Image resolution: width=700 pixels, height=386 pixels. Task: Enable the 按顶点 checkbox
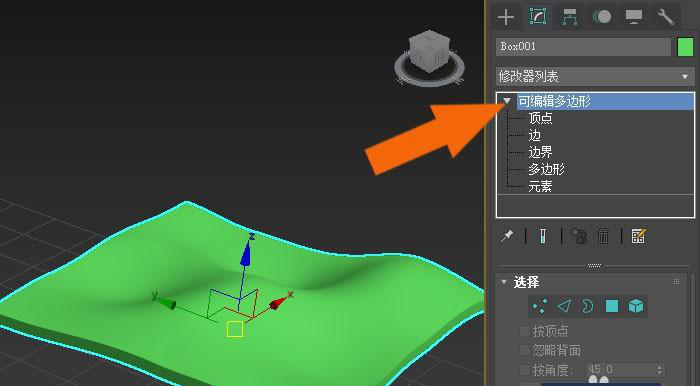[x=525, y=331]
